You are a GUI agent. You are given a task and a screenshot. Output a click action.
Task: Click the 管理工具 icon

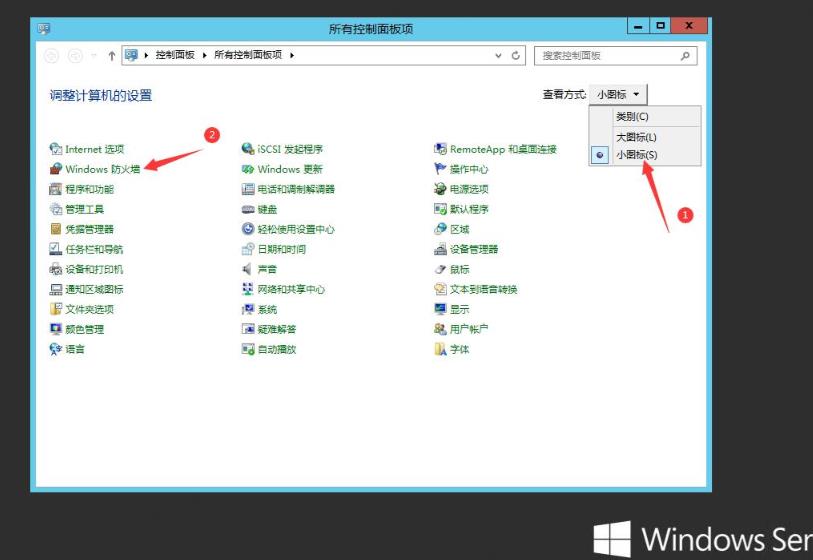pyautogui.click(x=55, y=209)
